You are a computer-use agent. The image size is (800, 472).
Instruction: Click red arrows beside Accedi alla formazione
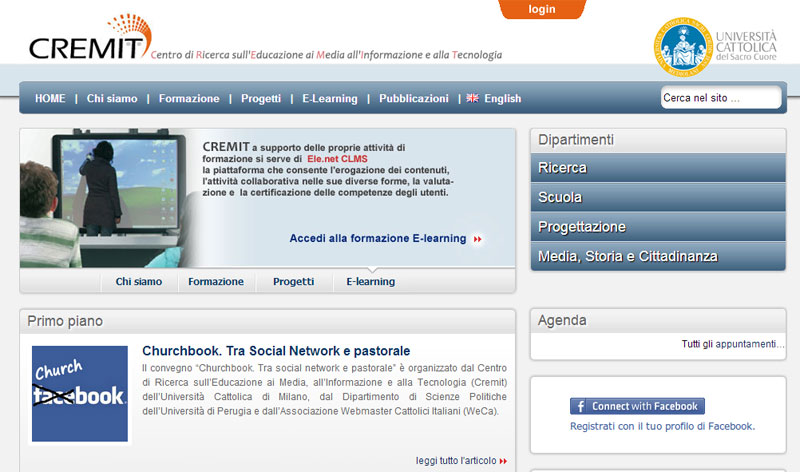[478, 239]
